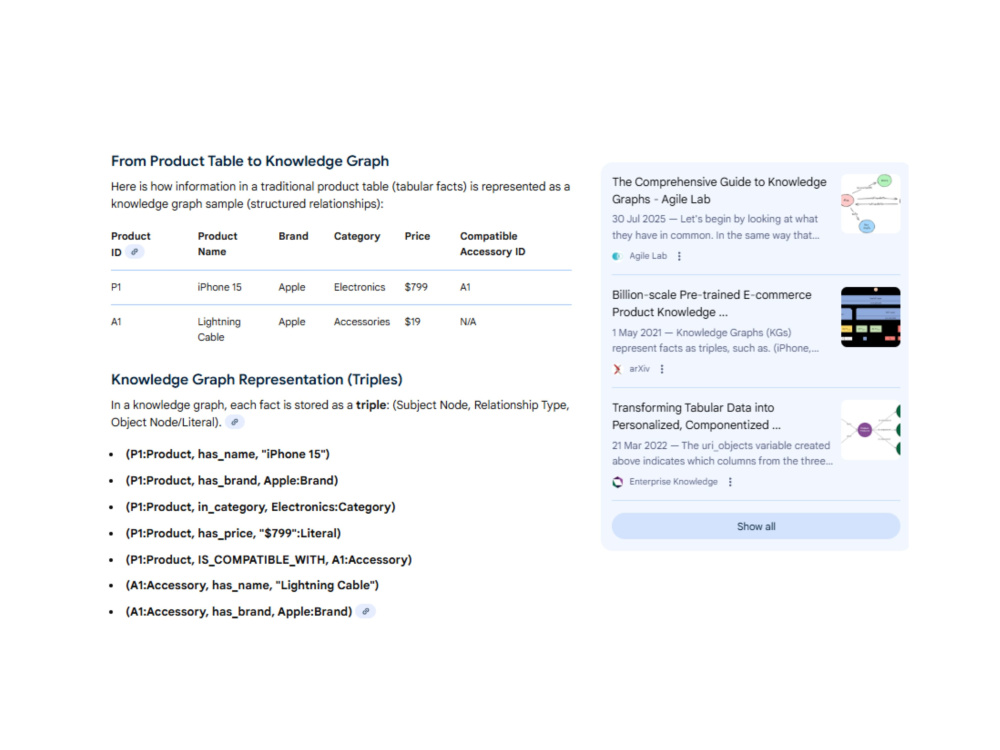This screenshot has height=750, width=1000.
Task: Click the 30 Jul 2025 snippet text
Action: pyautogui.click(x=715, y=227)
